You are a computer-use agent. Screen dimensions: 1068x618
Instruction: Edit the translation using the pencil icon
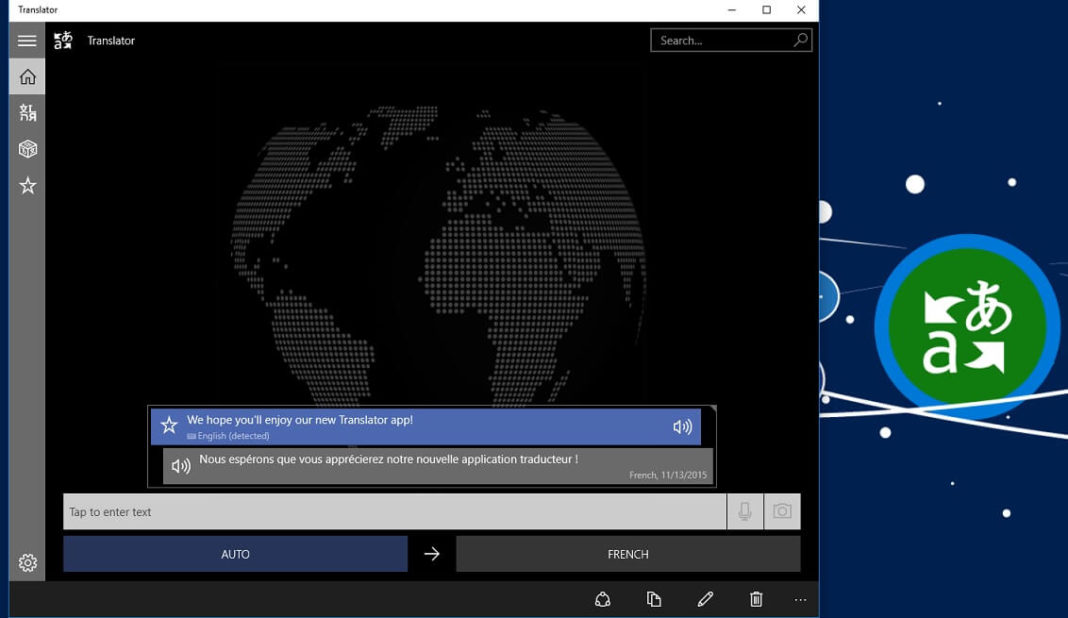tap(705, 598)
